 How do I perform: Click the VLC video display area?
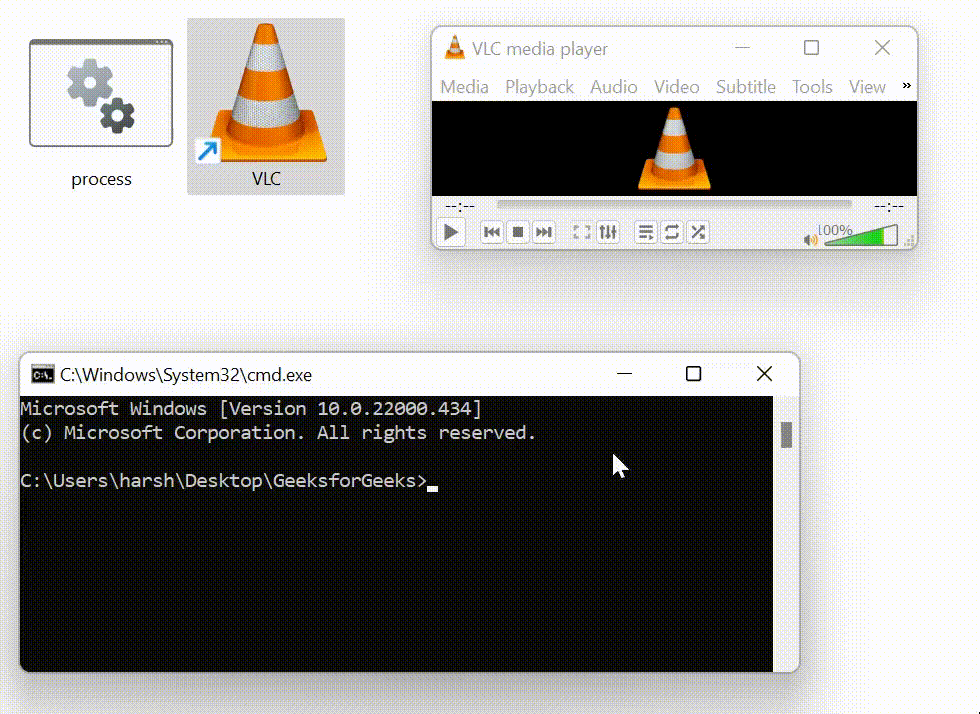(x=674, y=149)
